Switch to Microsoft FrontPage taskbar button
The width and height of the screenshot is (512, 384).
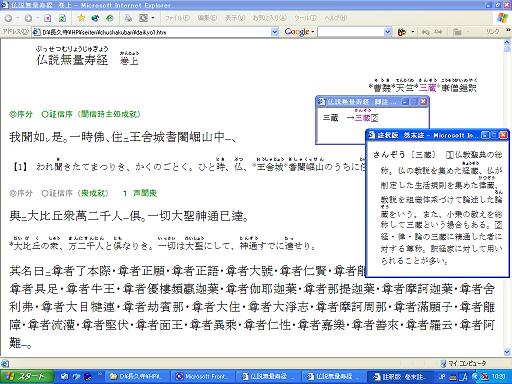(x=202, y=377)
